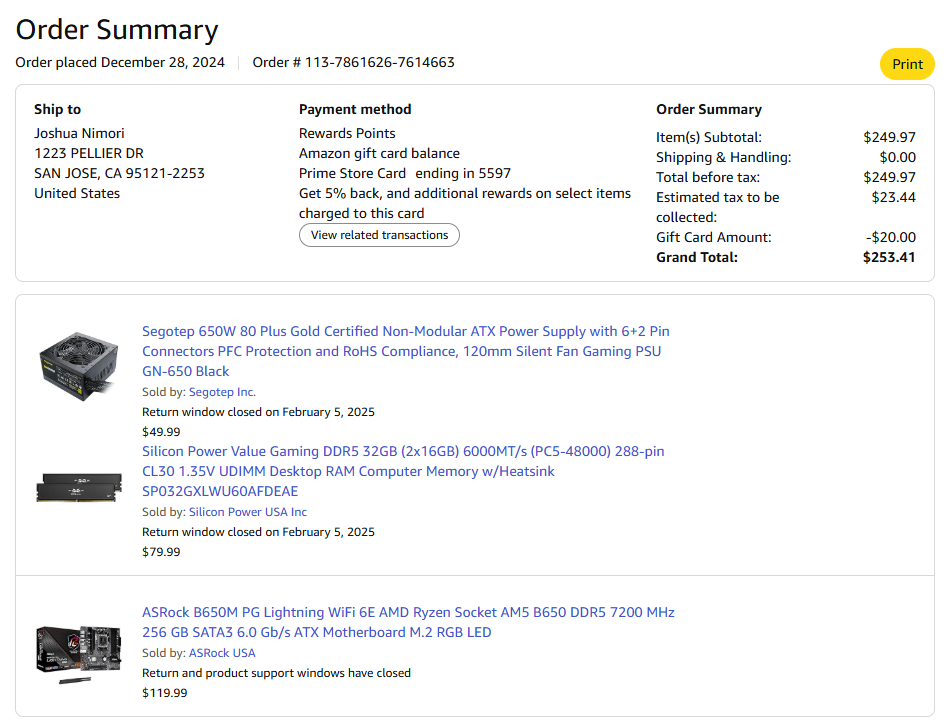Open View related transactions
The image size is (944, 728).
coord(379,235)
